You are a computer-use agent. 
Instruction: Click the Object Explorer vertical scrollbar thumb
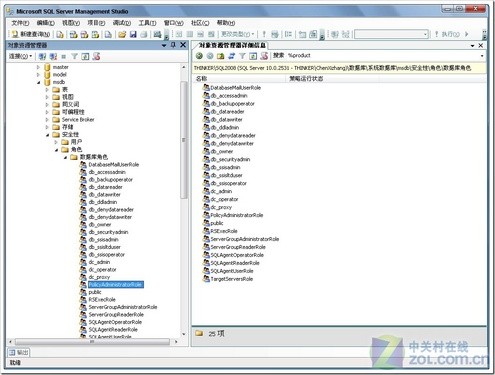184,140
